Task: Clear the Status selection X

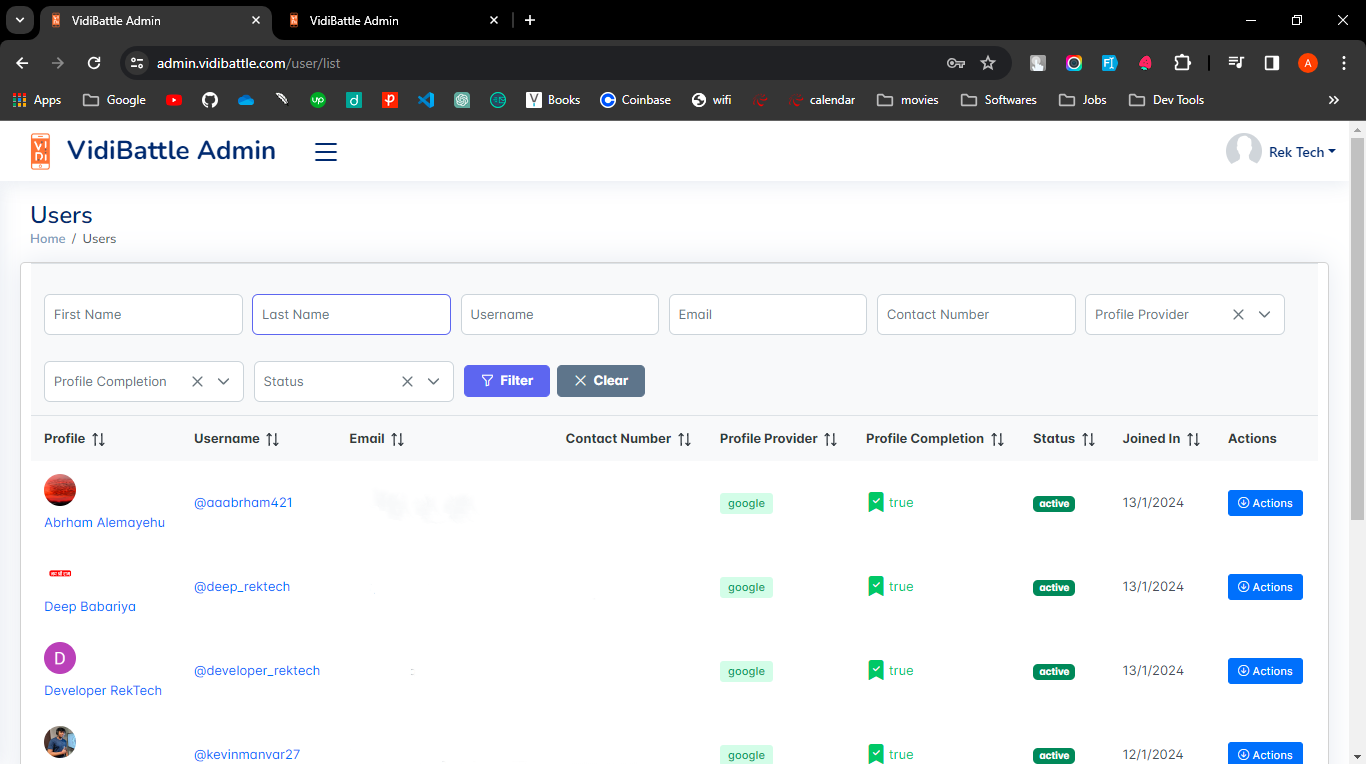Action: [407, 381]
